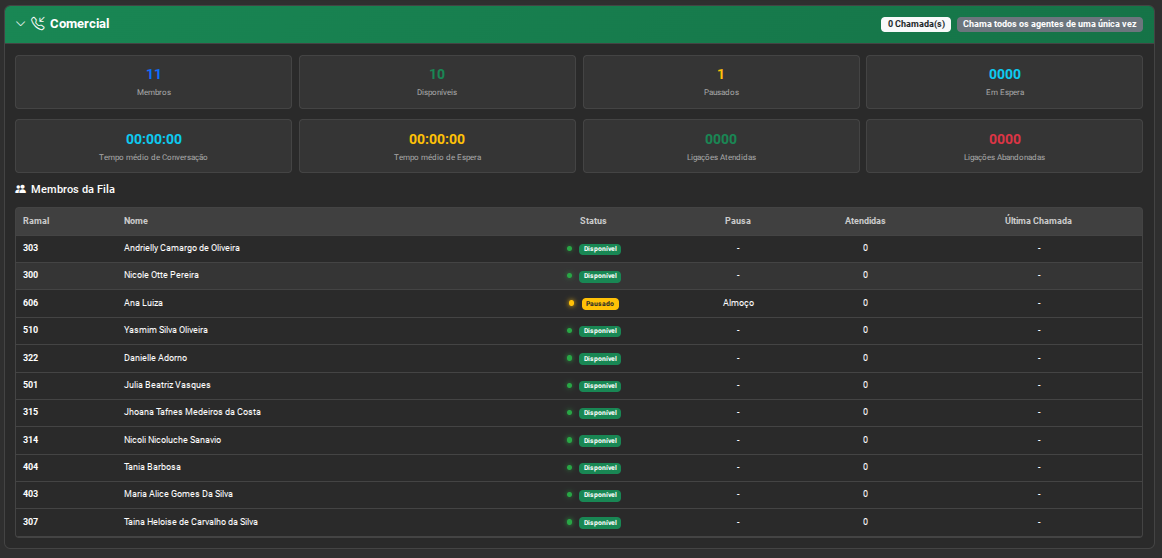Select the name Tania Barbosa
The width and height of the screenshot is (1162, 558).
pyautogui.click(x=153, y=468)
